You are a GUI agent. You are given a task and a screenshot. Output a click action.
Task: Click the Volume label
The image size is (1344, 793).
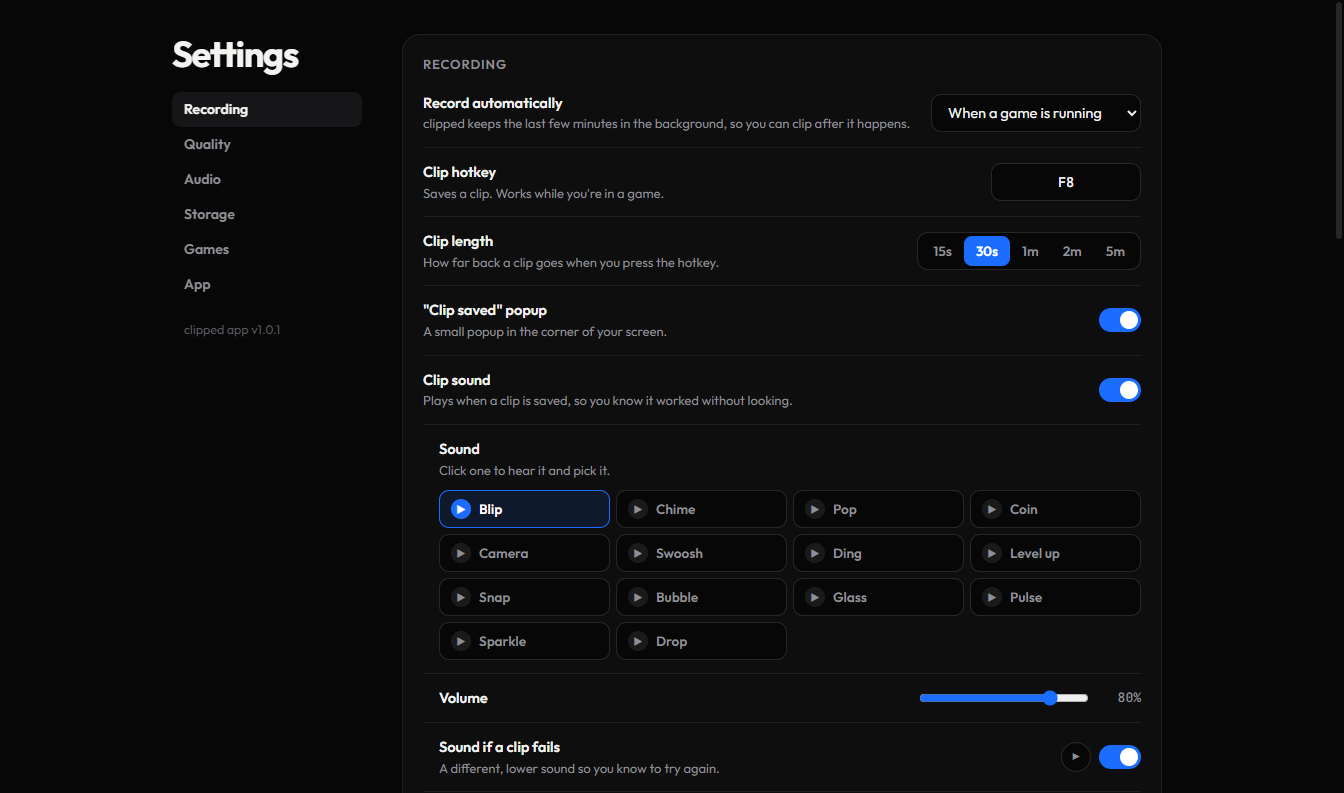(463, 698)
